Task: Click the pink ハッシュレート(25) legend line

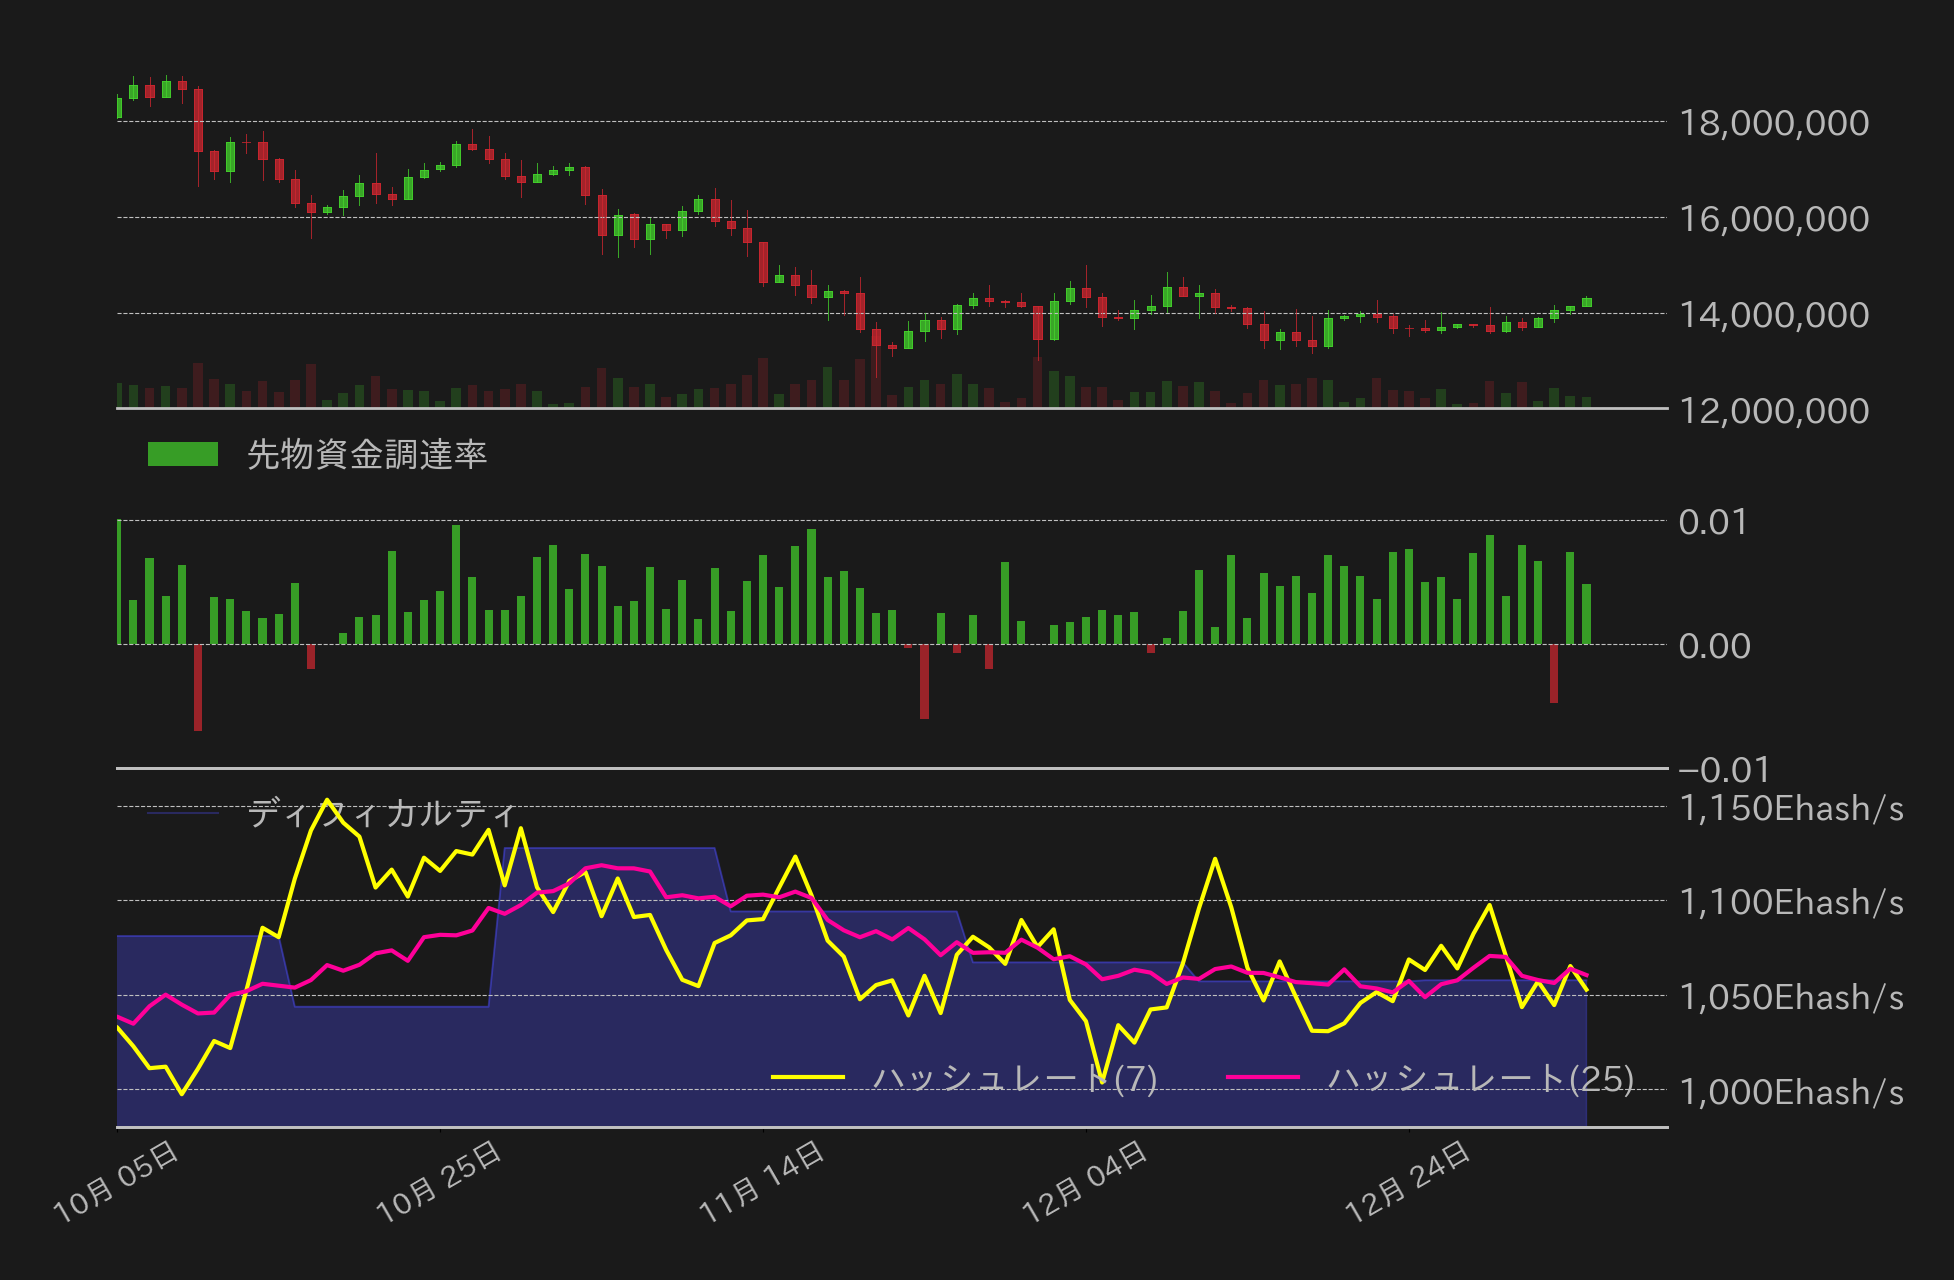Action: [1262, 1077]
